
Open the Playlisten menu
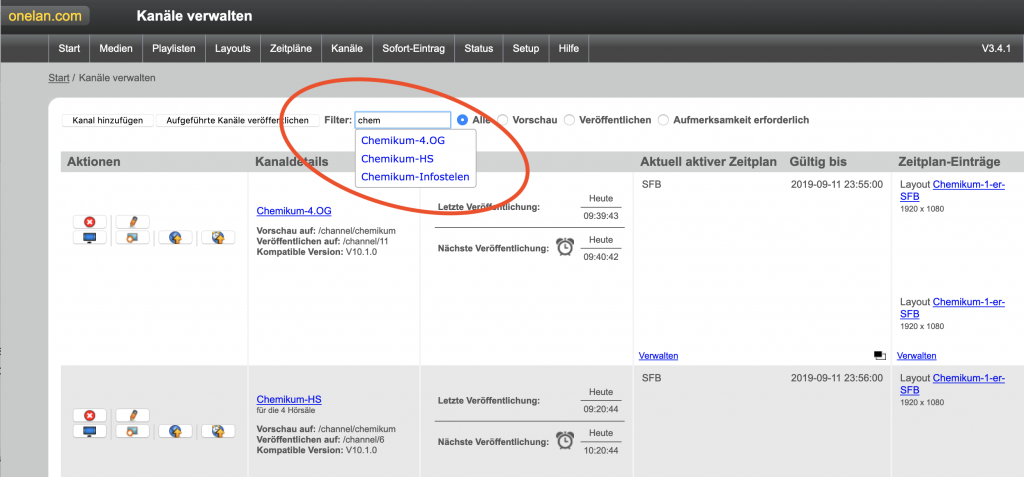click(174, 48)
